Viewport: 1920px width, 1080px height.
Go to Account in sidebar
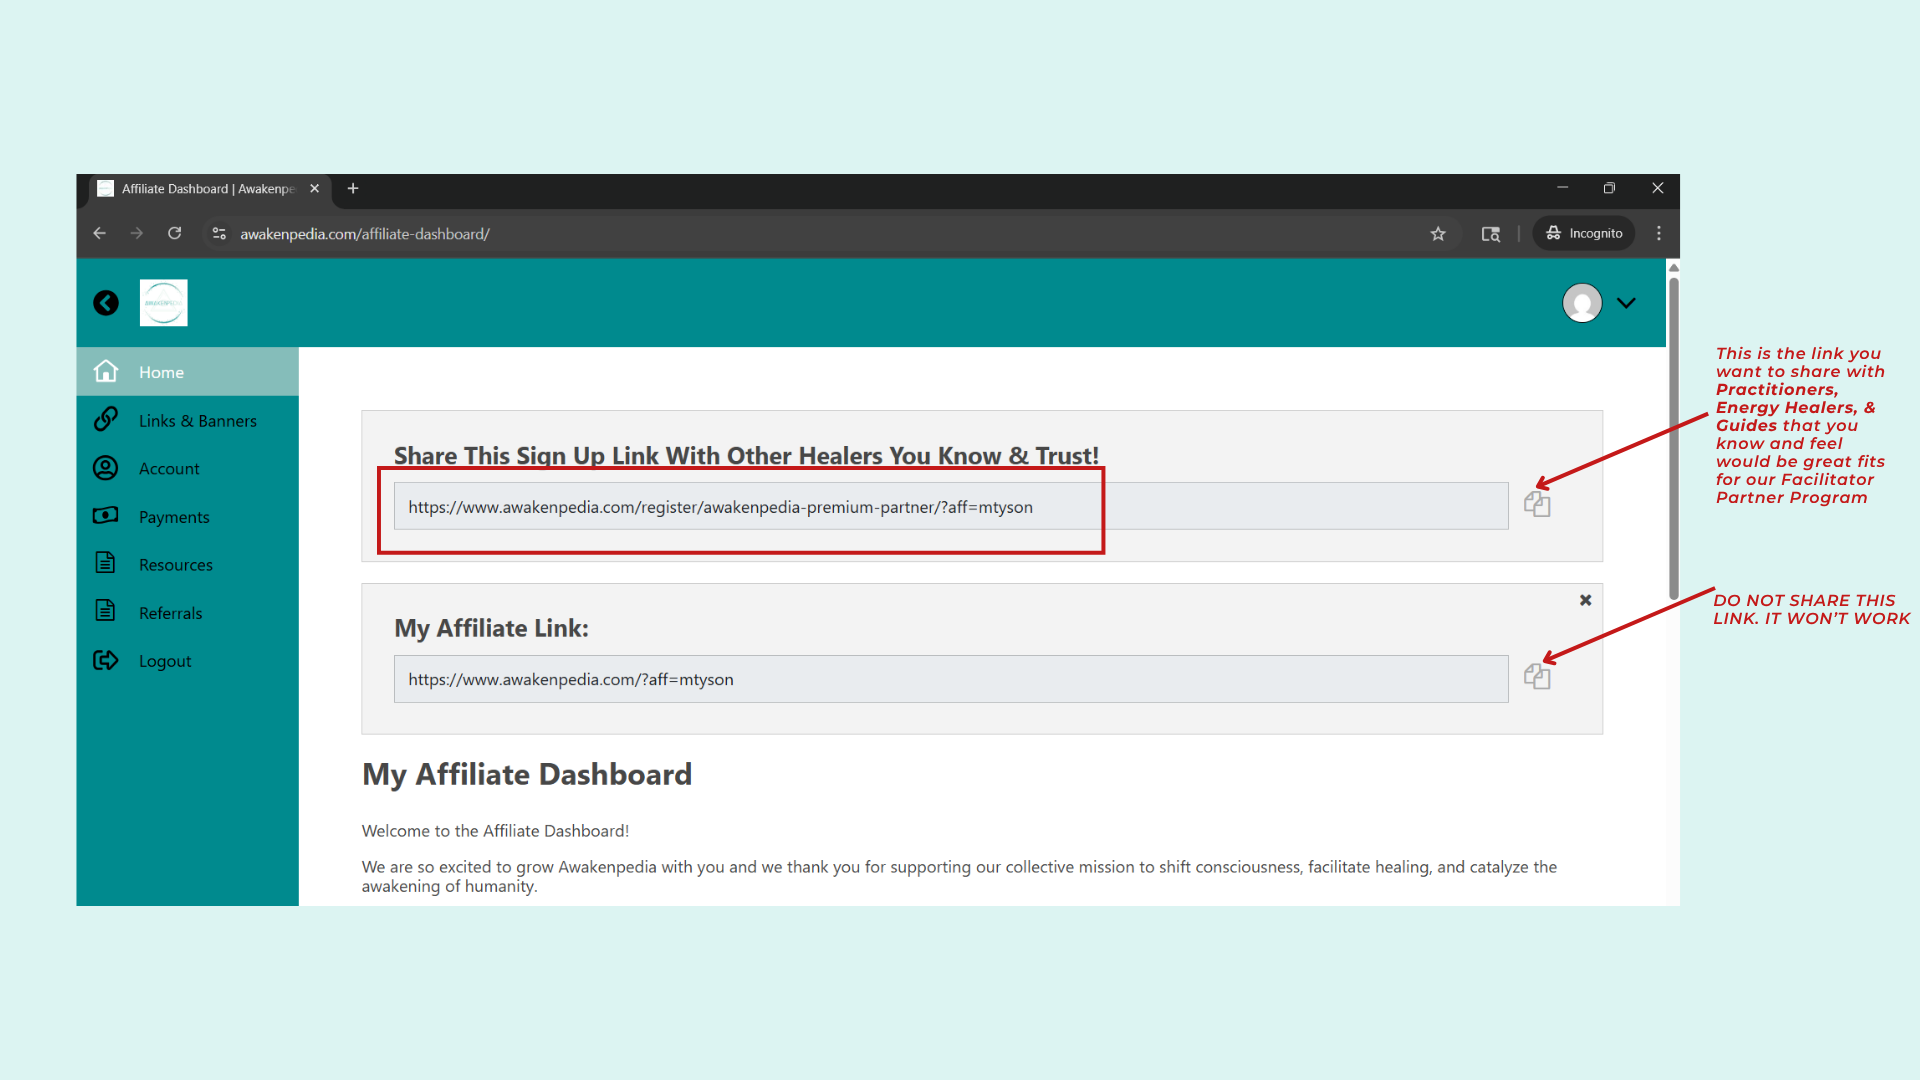169,469
